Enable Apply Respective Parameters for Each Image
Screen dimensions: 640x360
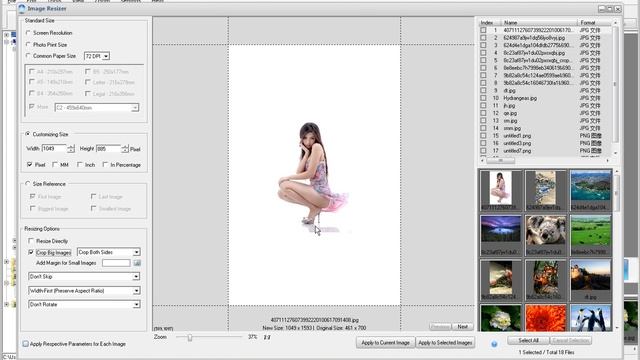(x=25, y=344)
